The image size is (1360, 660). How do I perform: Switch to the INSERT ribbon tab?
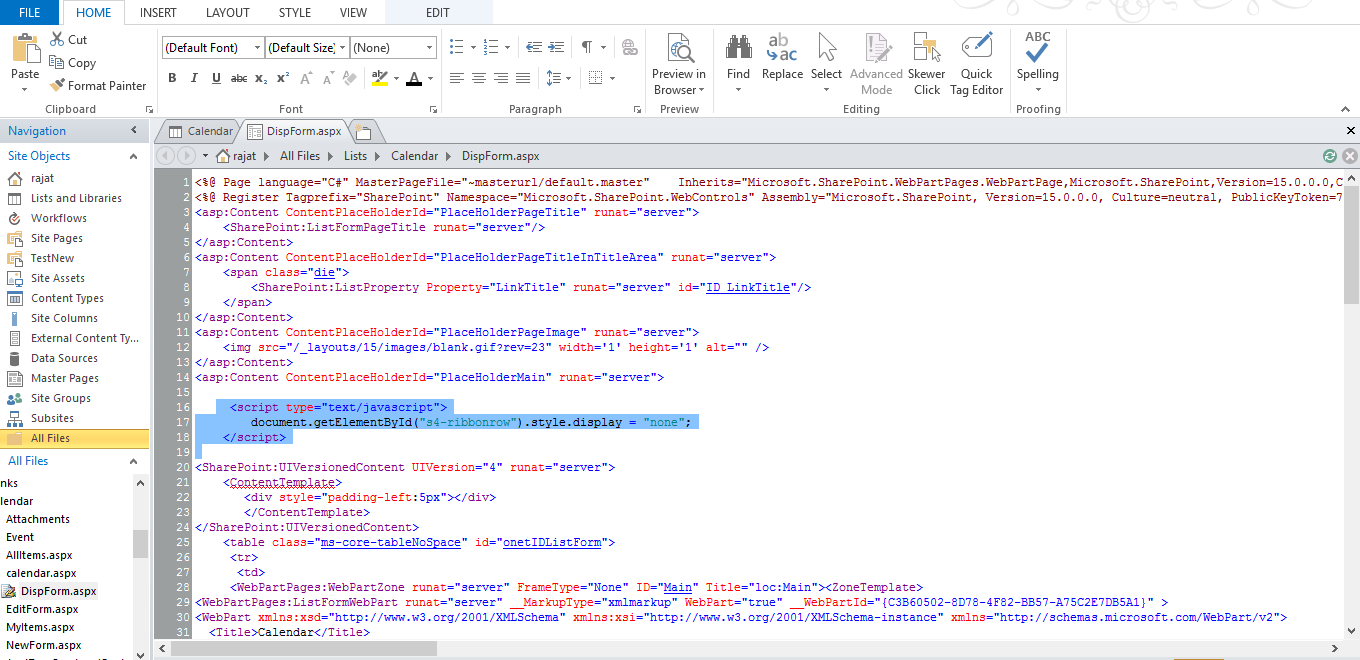[158, 13]
